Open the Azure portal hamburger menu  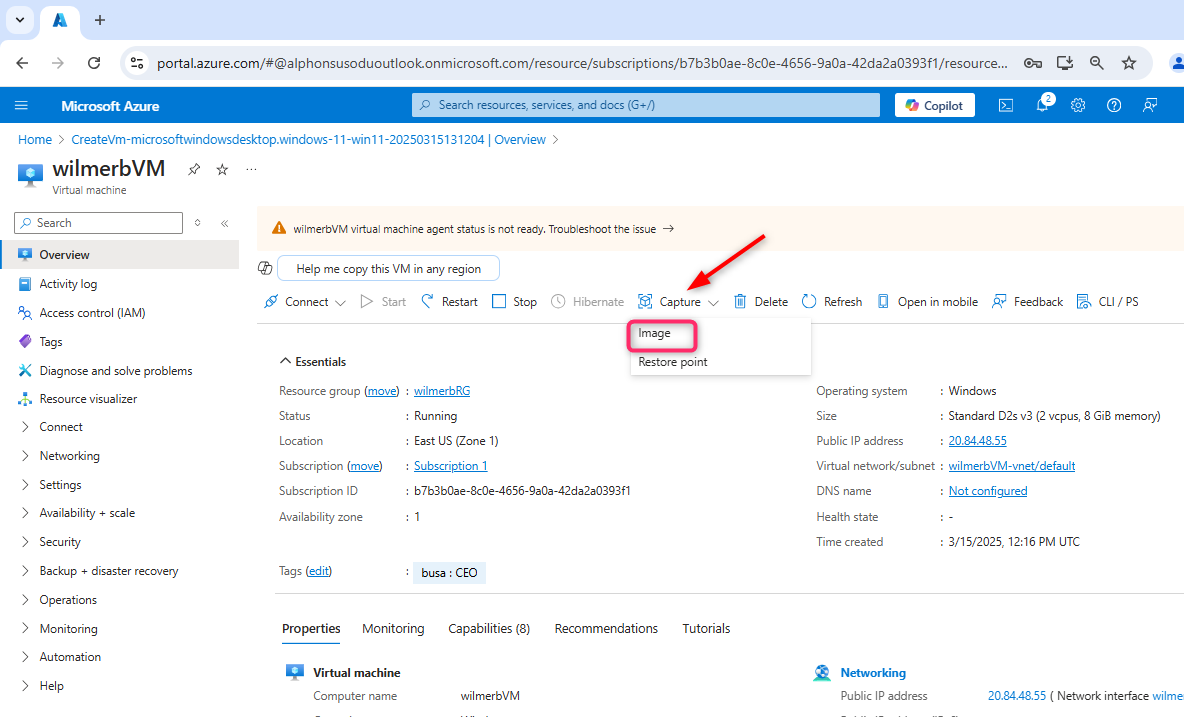click(21, 106)
